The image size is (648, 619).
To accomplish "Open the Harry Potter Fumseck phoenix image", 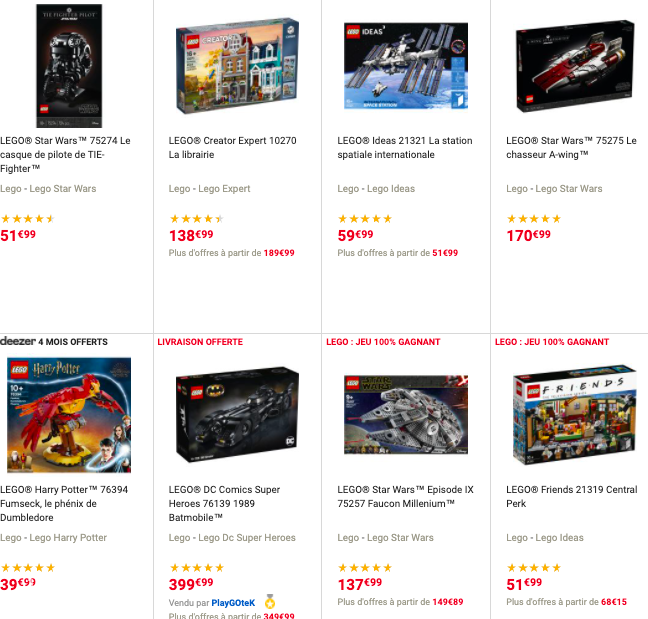I will pos(69,415).
